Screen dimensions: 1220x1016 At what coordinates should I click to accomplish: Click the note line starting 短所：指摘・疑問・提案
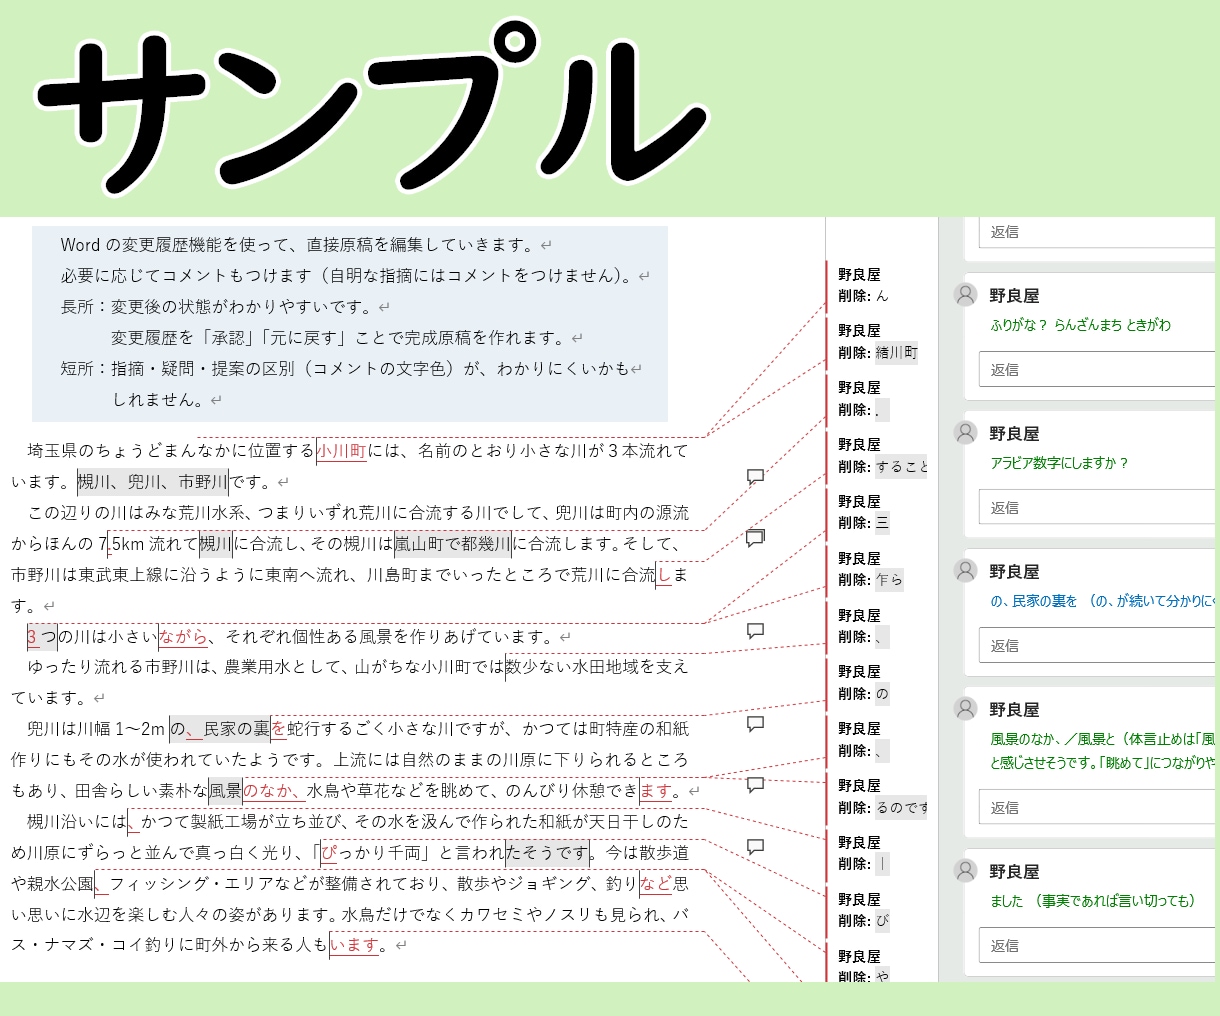pyautogui.click(x=351, y=369)
